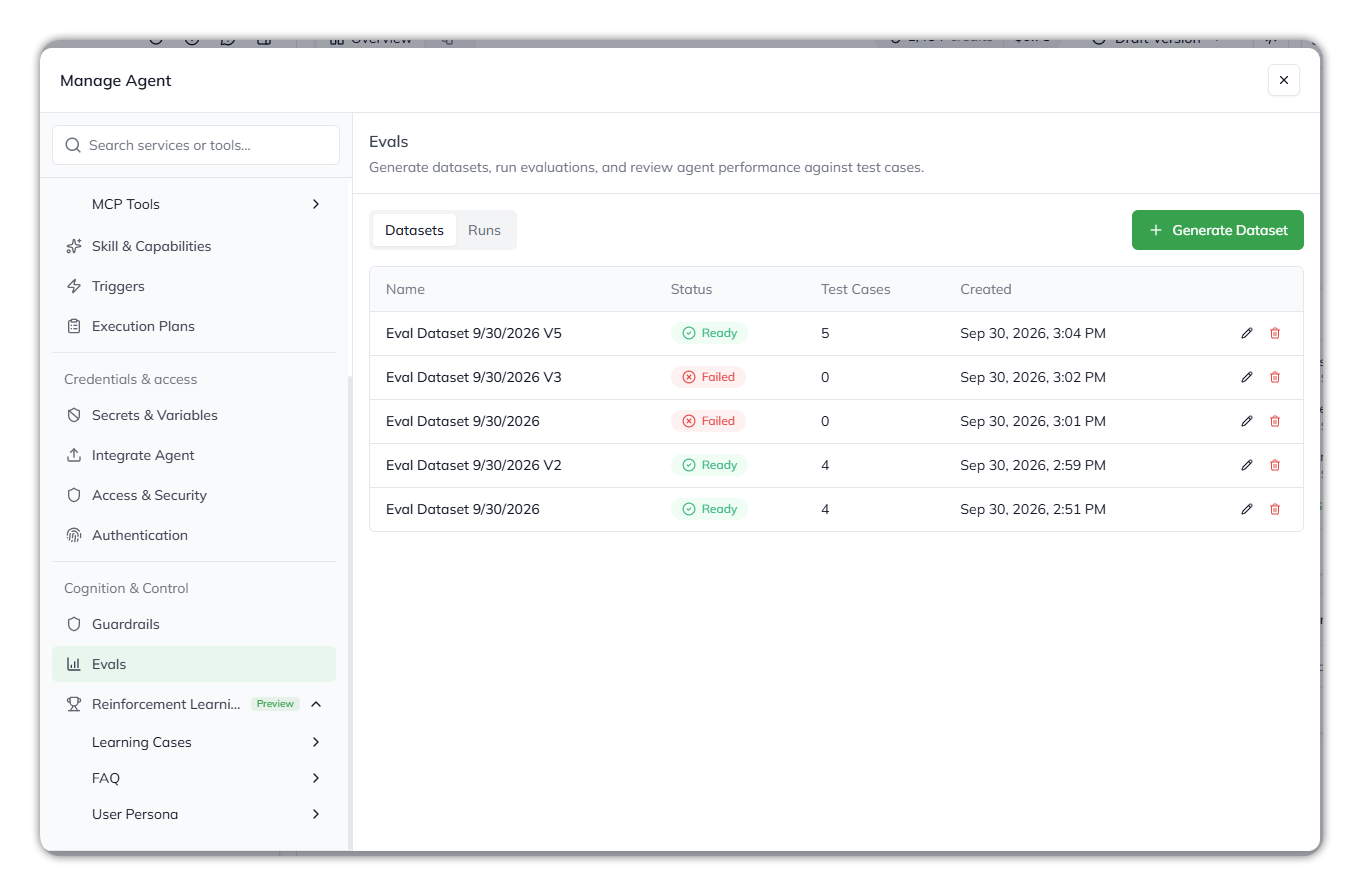The width and height of the screenshot is (1363, 896).
Task: Delete Eval Dataset 9/30/2026 V2 trash icon
Action: point(1275,465)
